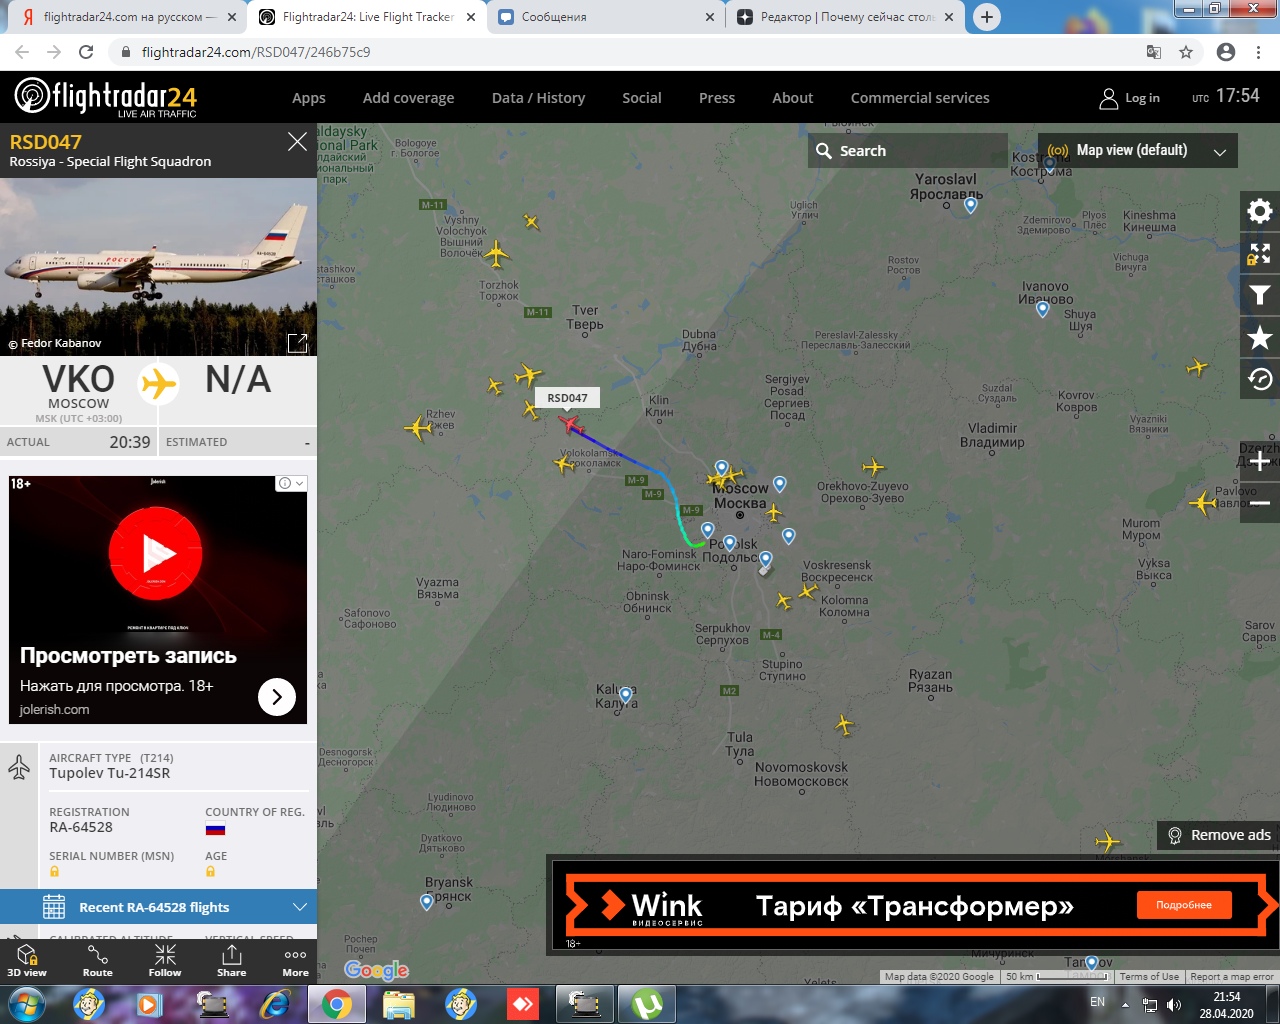Select the Bryansk airport pin

pyautogui.click(x=427, y=902)
